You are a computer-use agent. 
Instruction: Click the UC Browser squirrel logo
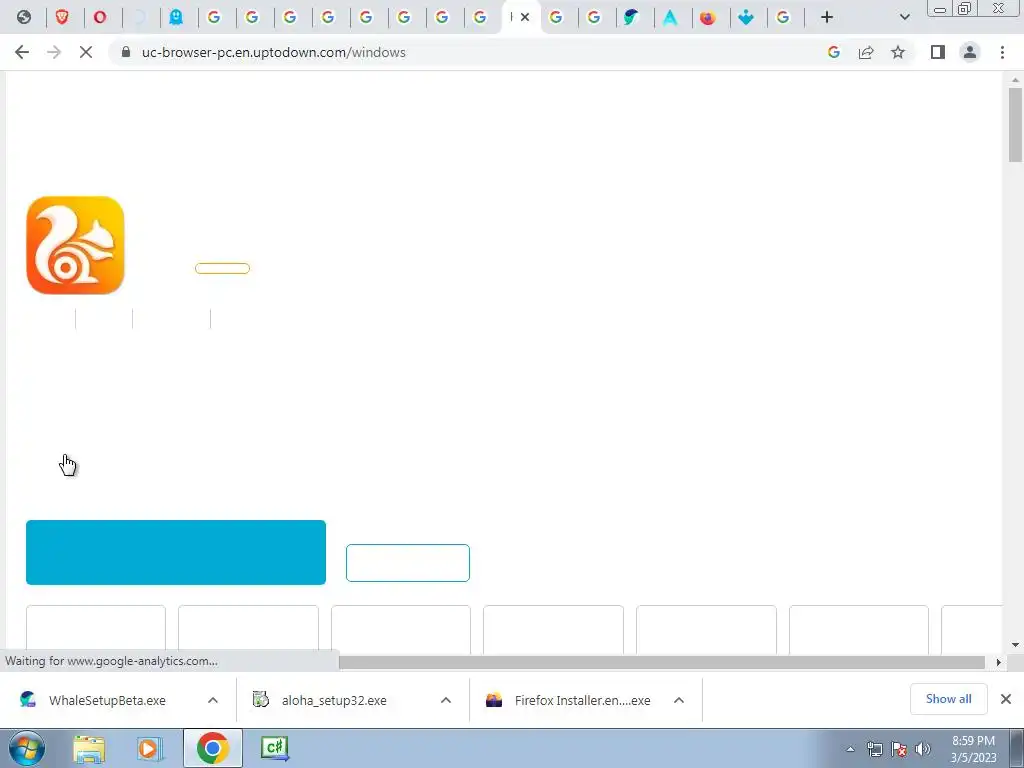coord(75,245)
